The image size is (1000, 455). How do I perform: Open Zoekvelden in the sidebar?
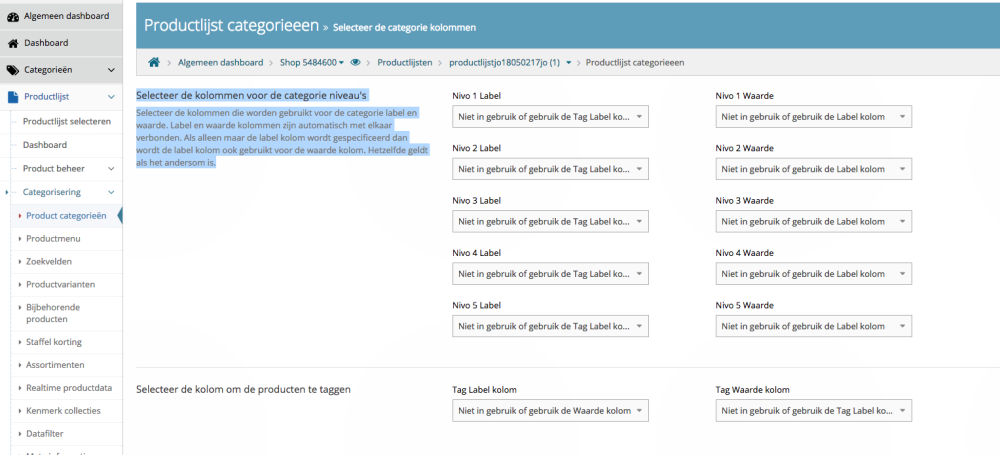[x=49, y=261]
